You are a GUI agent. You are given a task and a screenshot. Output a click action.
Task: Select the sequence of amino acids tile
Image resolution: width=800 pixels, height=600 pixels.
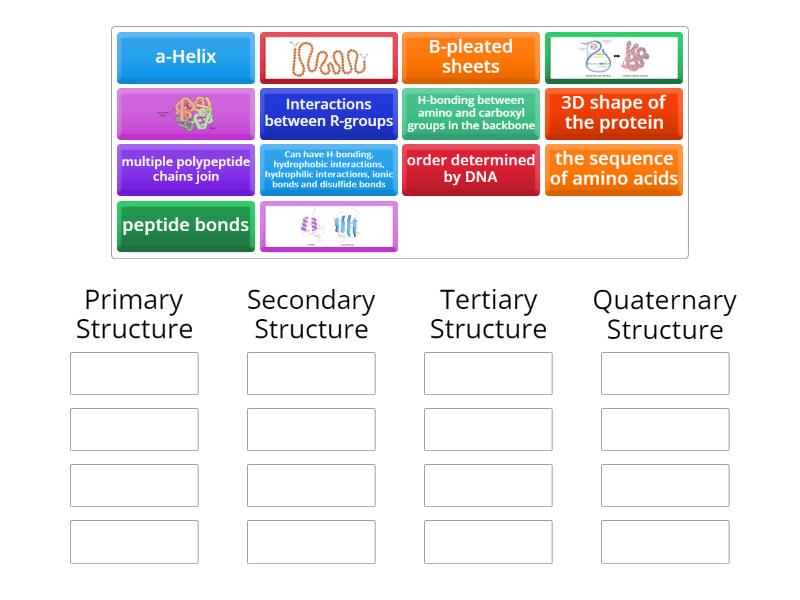coord(614,170)
